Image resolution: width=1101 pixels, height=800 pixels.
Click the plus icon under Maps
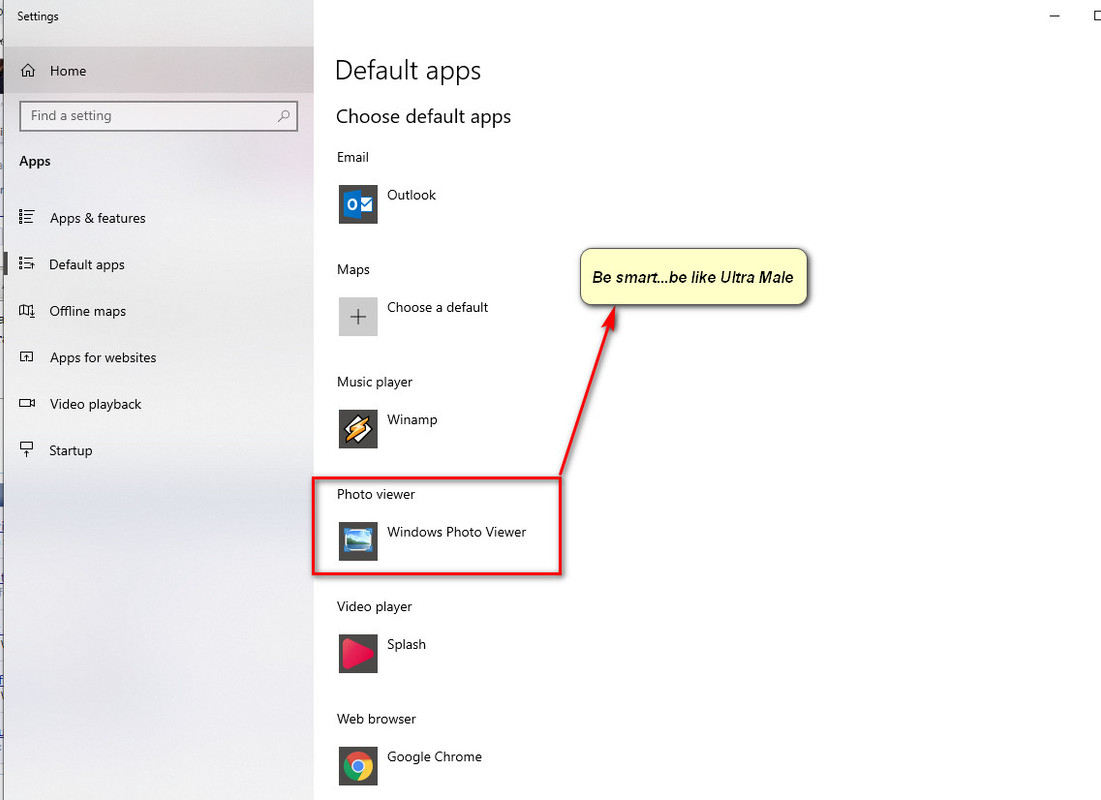pos(358,317)
